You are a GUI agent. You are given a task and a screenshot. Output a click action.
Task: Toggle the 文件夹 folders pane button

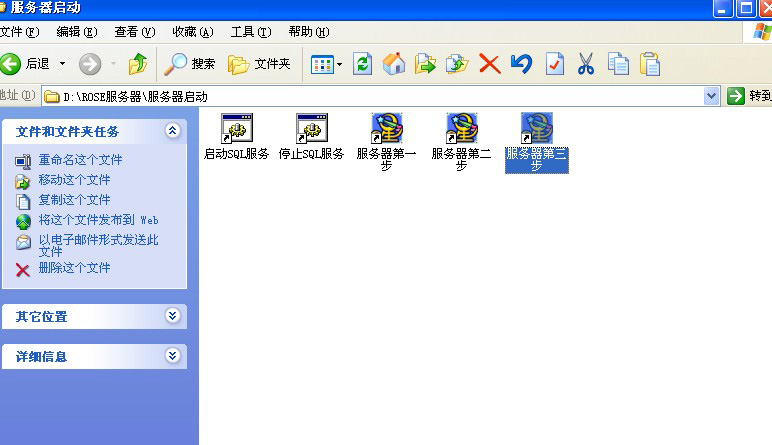259,64
